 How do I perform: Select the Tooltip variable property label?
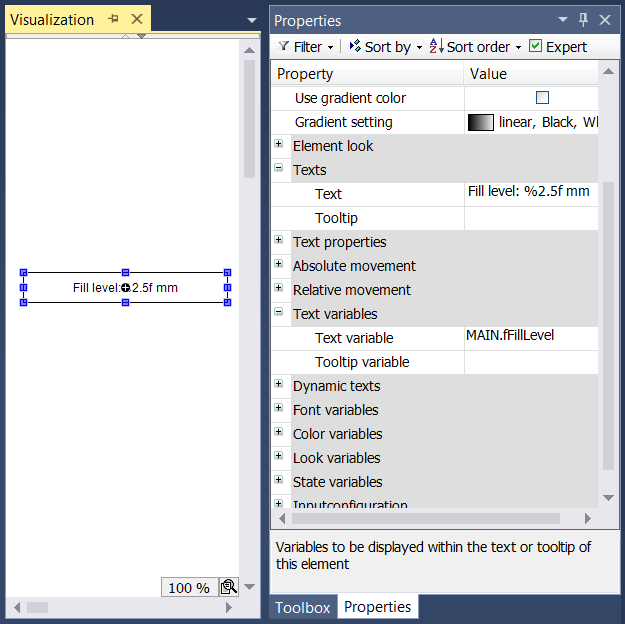362,362
